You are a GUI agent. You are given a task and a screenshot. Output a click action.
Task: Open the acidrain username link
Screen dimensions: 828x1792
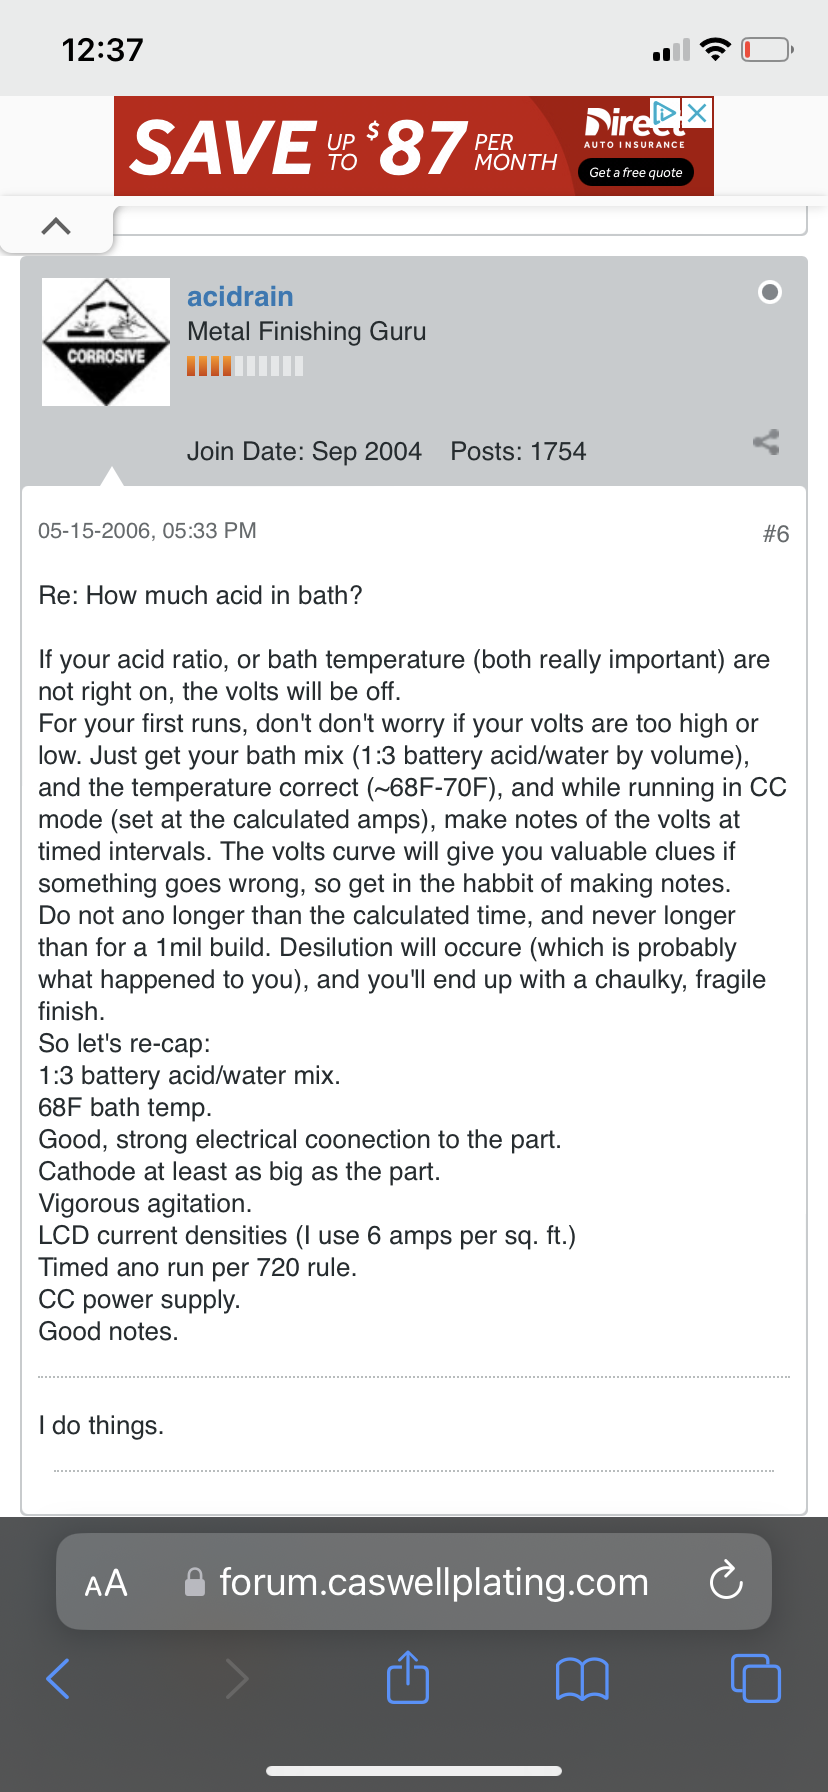point(240,296)
